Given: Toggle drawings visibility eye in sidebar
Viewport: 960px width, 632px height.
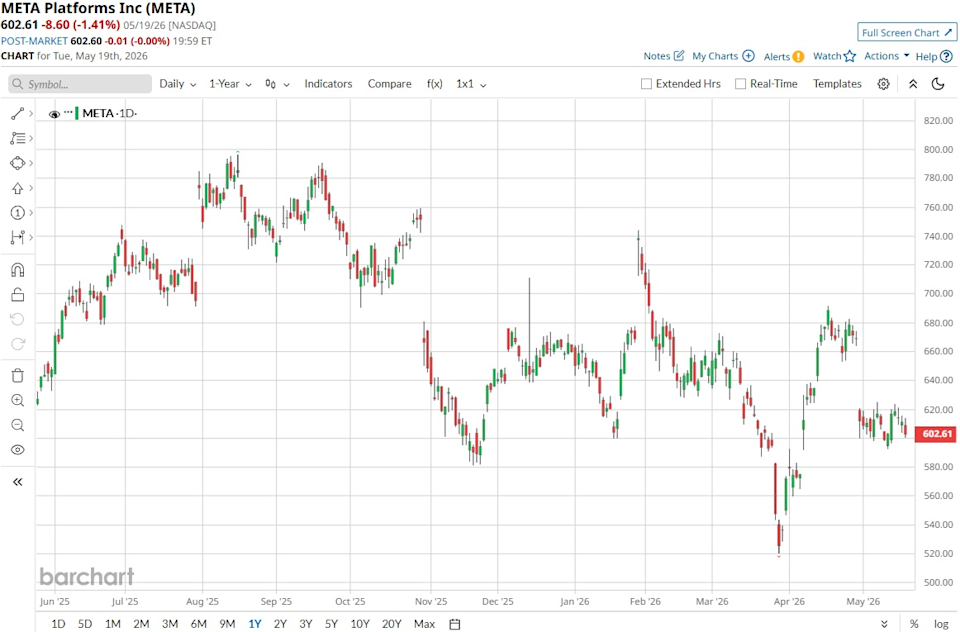Looking at the screenshot, I should [x=17, y=450].
